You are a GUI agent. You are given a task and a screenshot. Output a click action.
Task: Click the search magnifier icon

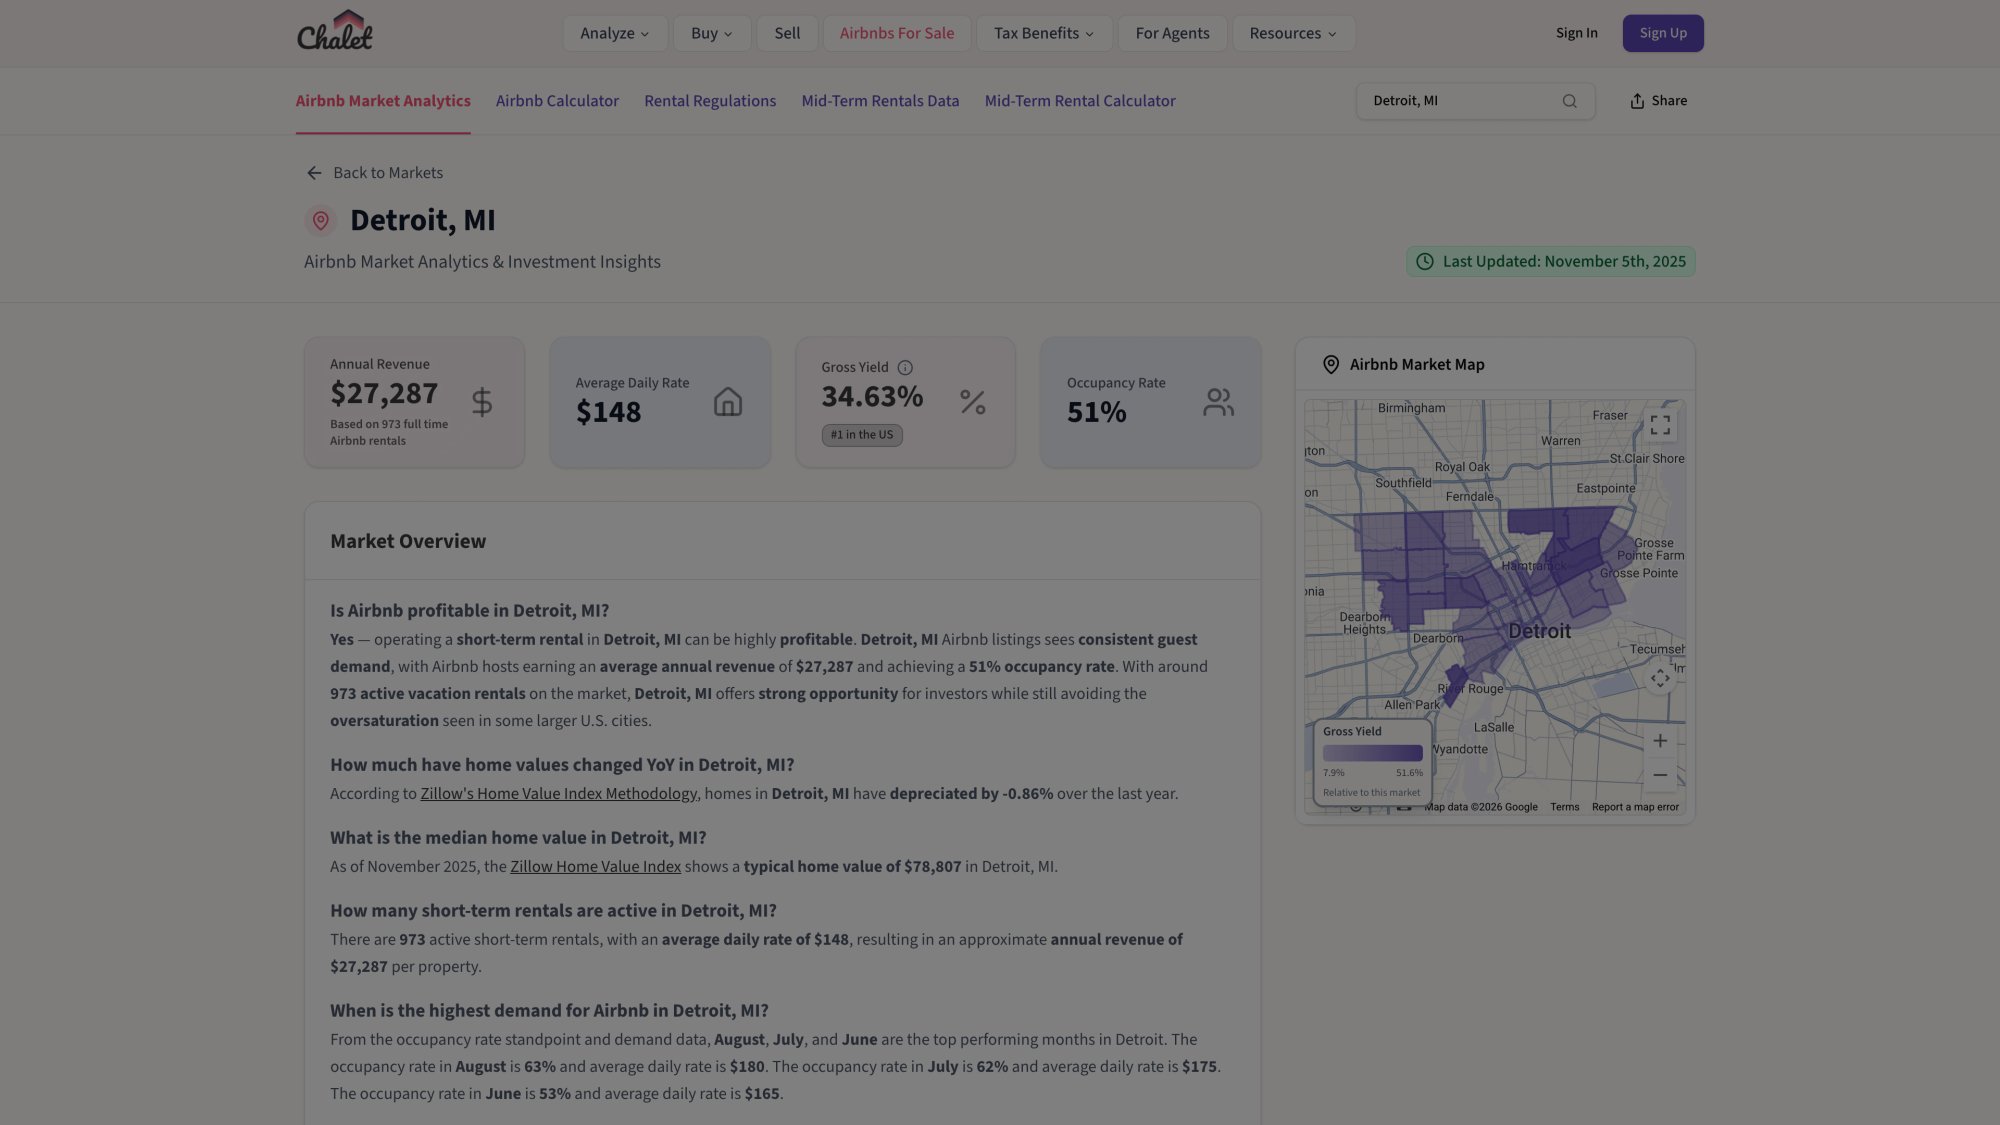click(x=1569, y=101)
